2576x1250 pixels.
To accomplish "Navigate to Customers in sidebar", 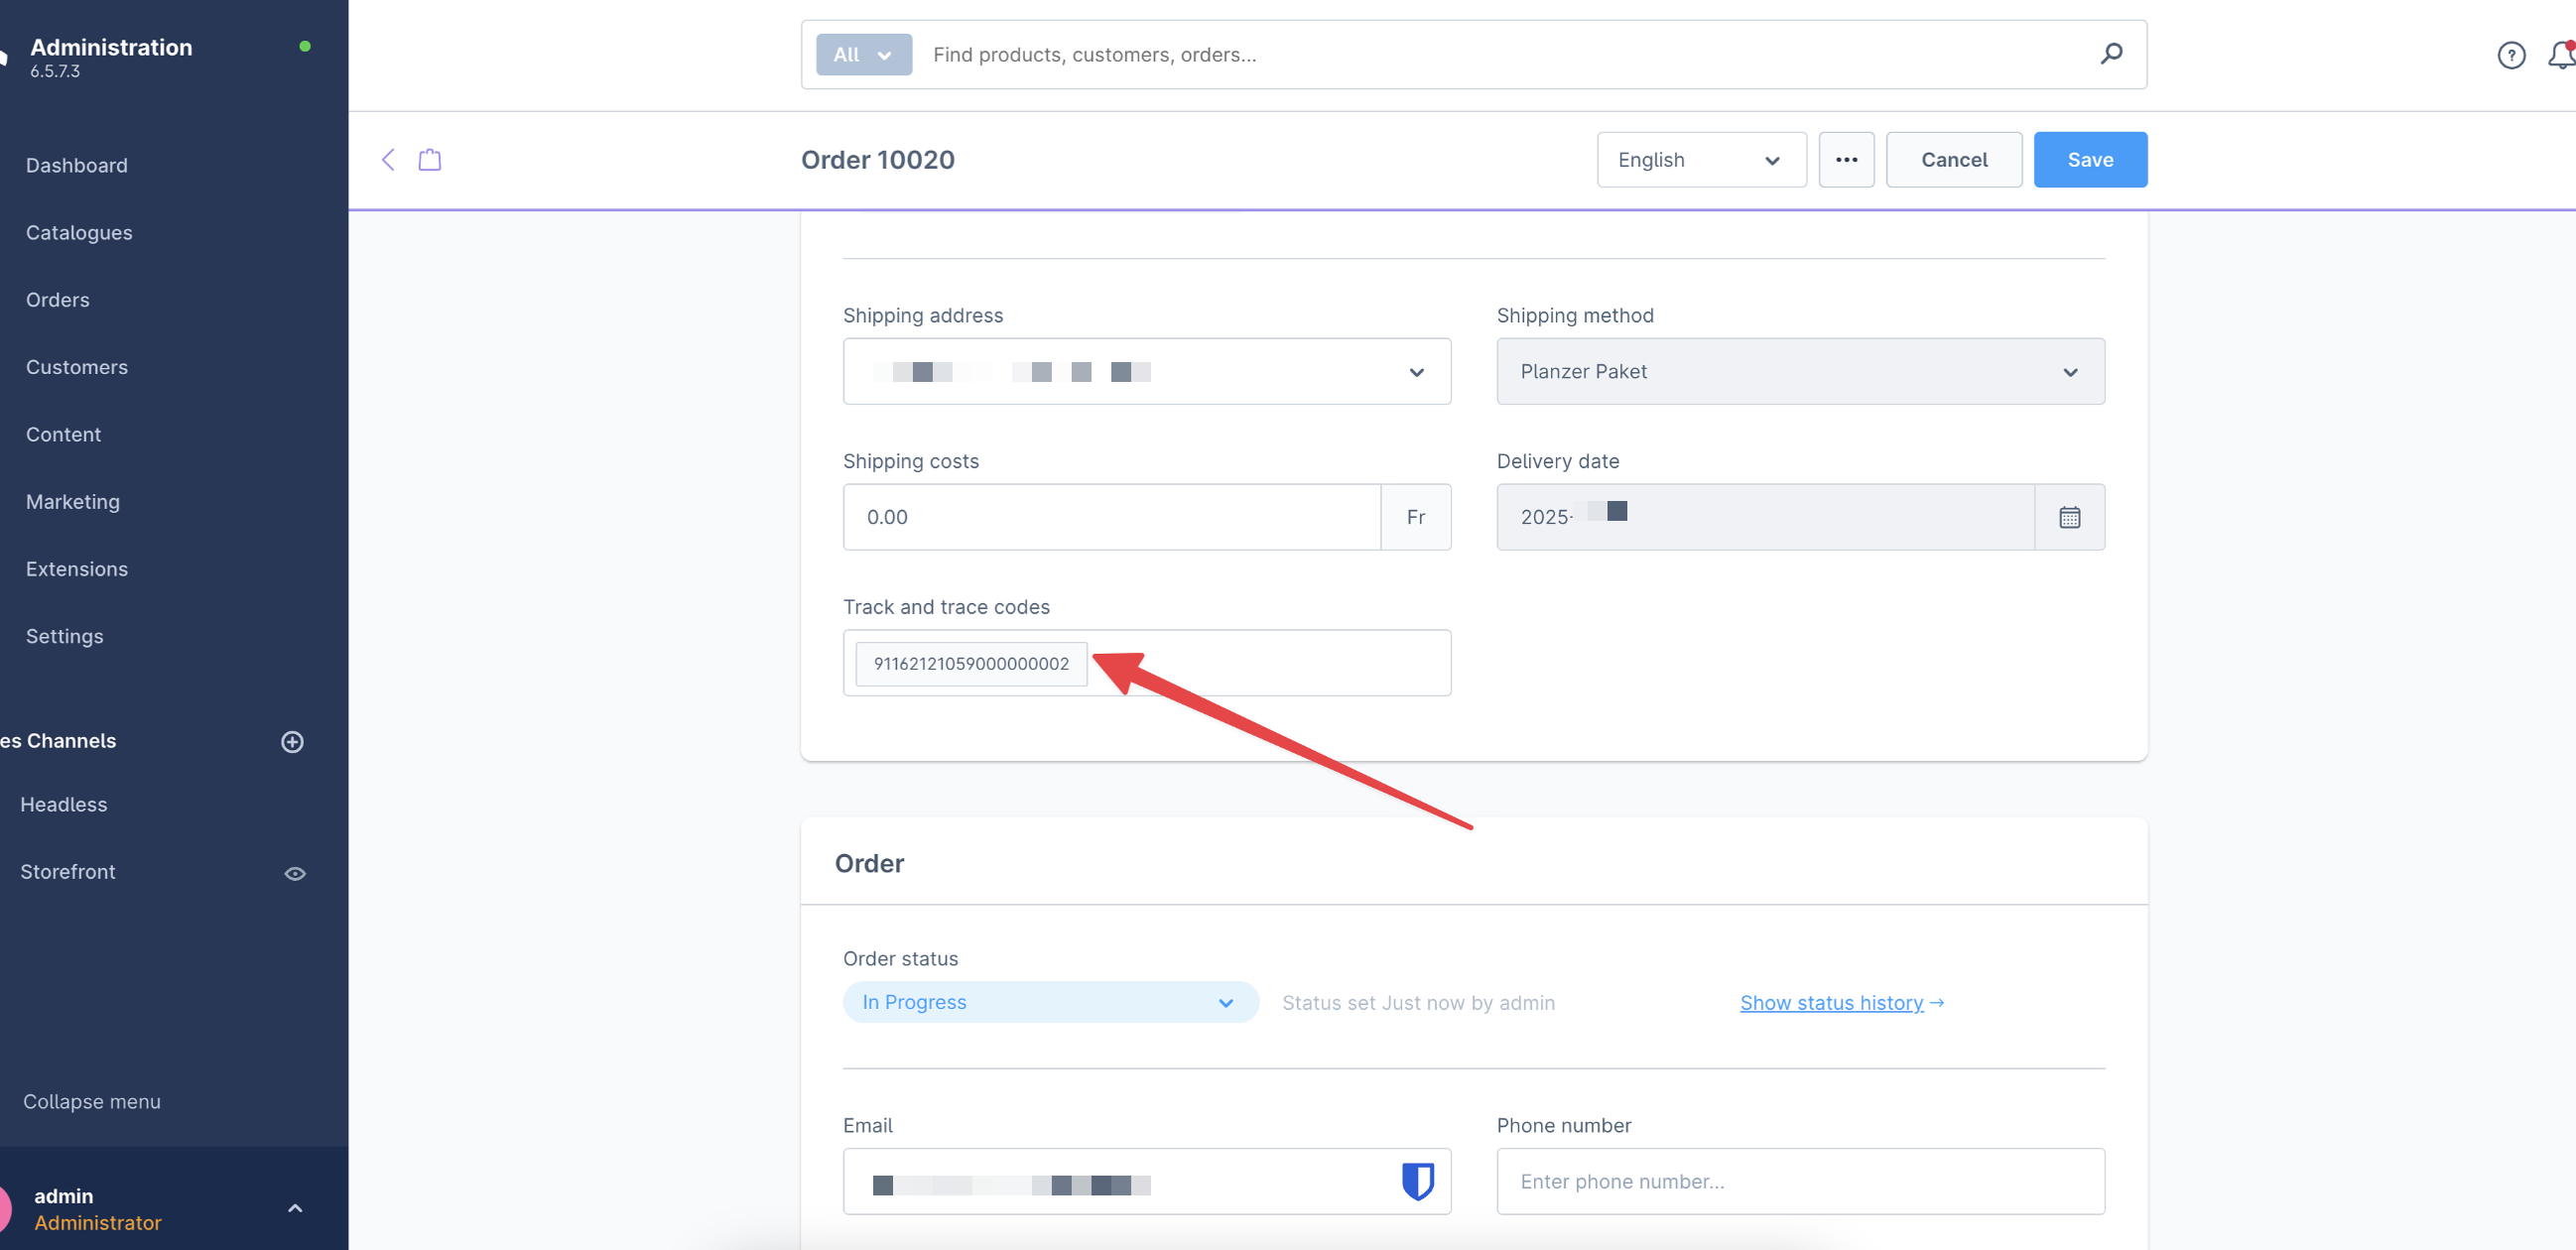I will 77,367.
